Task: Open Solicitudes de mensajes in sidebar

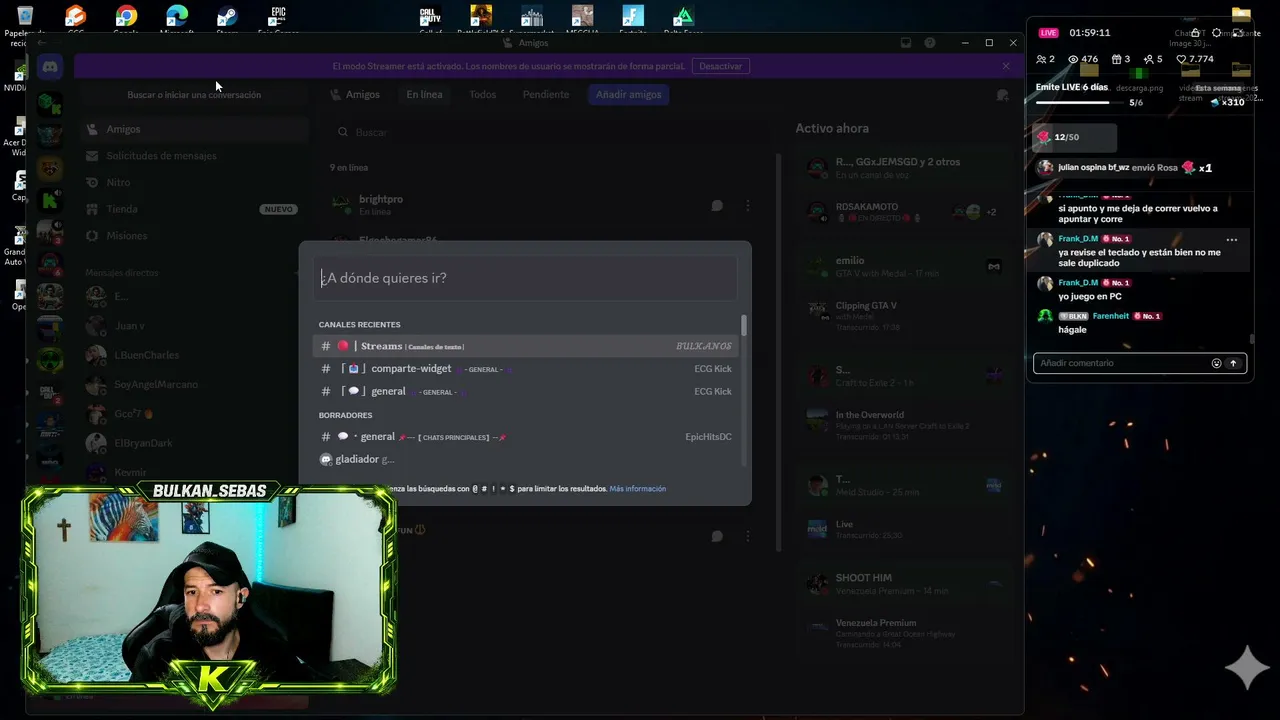Action: click(195, 156)
